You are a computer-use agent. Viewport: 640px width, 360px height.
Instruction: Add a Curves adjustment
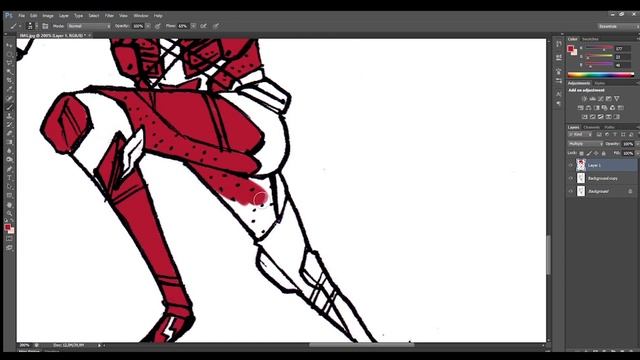[x=601, y=99]
